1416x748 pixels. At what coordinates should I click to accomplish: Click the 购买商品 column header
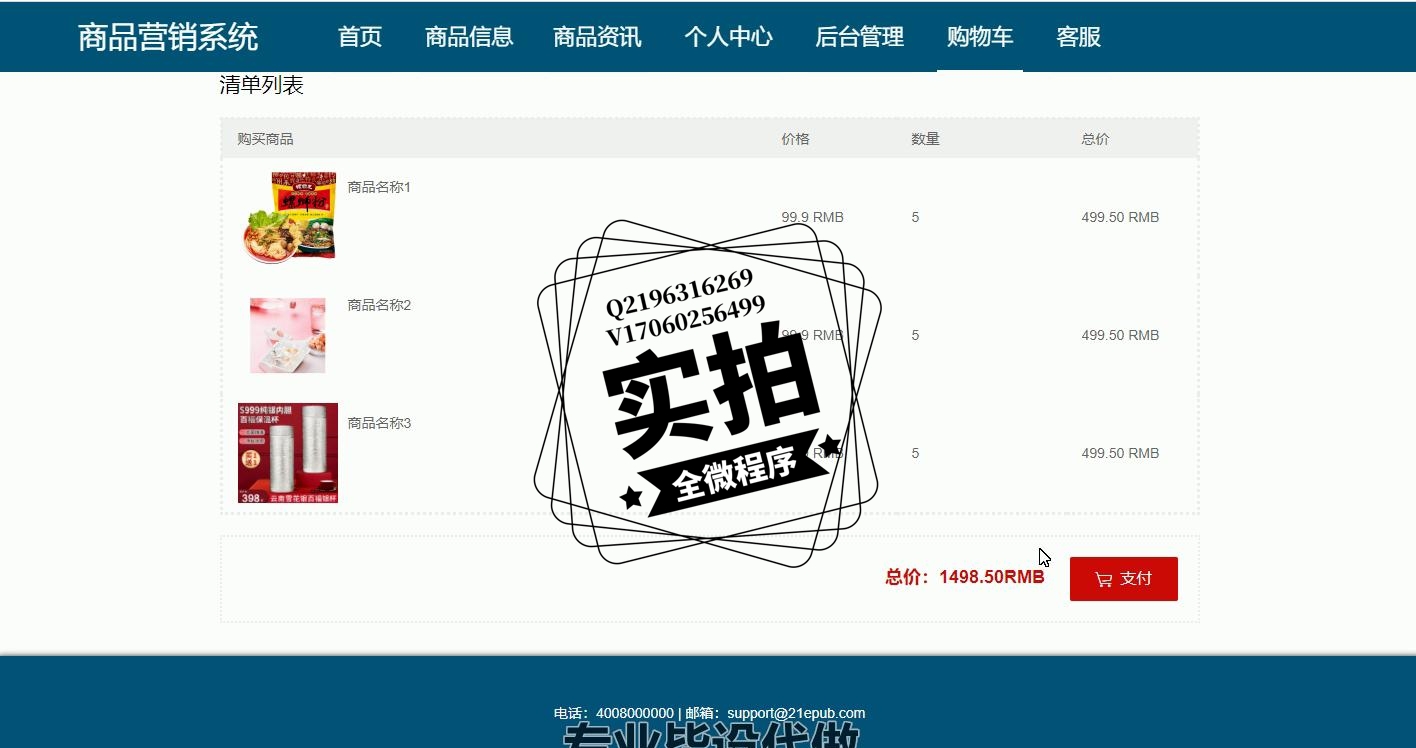(x=265, y=139)
